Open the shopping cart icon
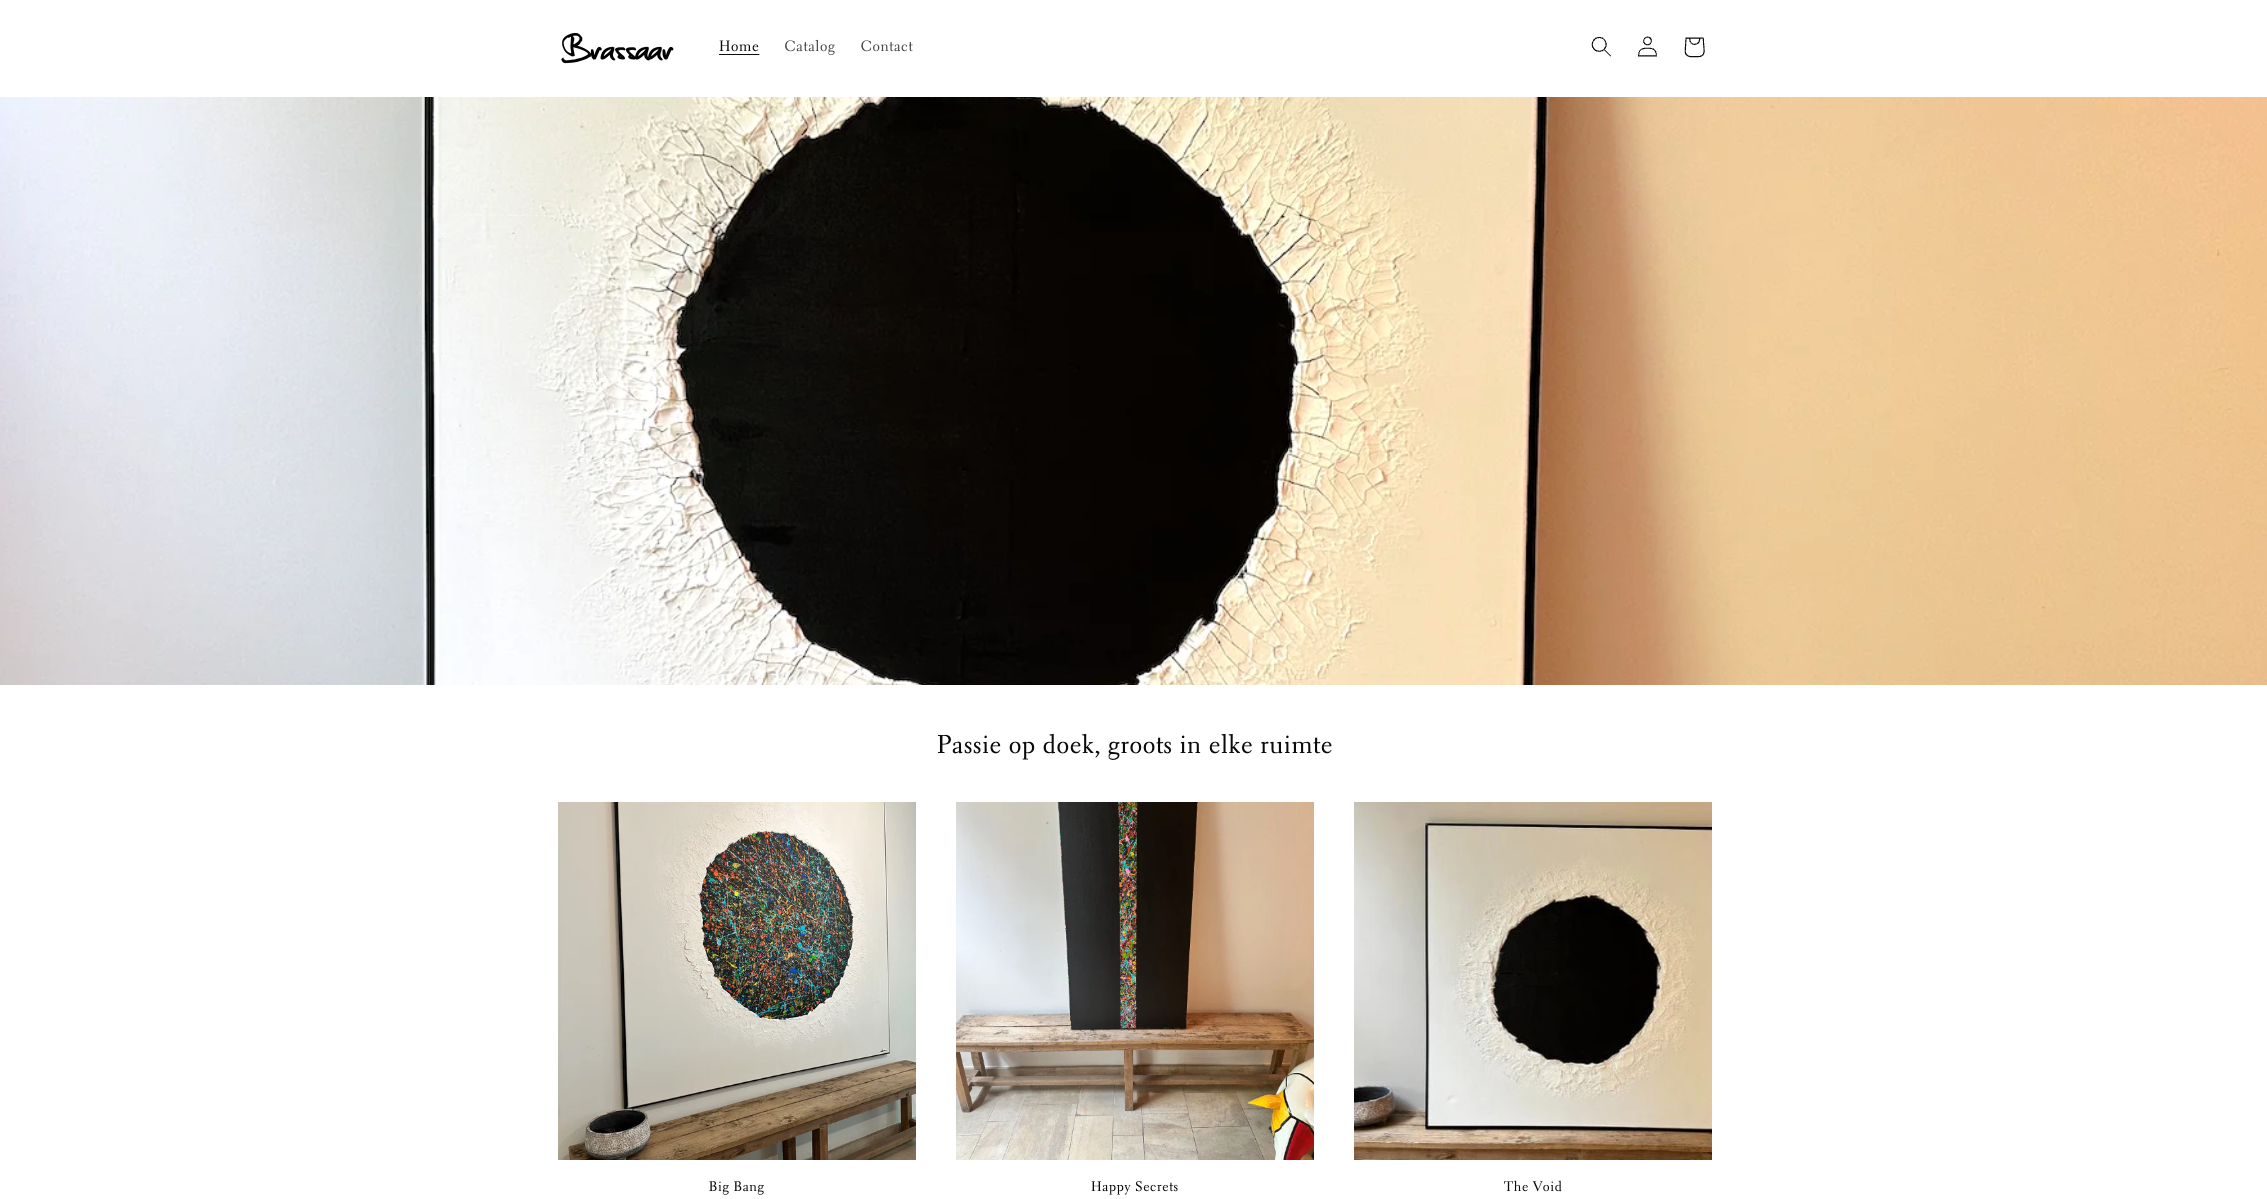 (1693, 47)
